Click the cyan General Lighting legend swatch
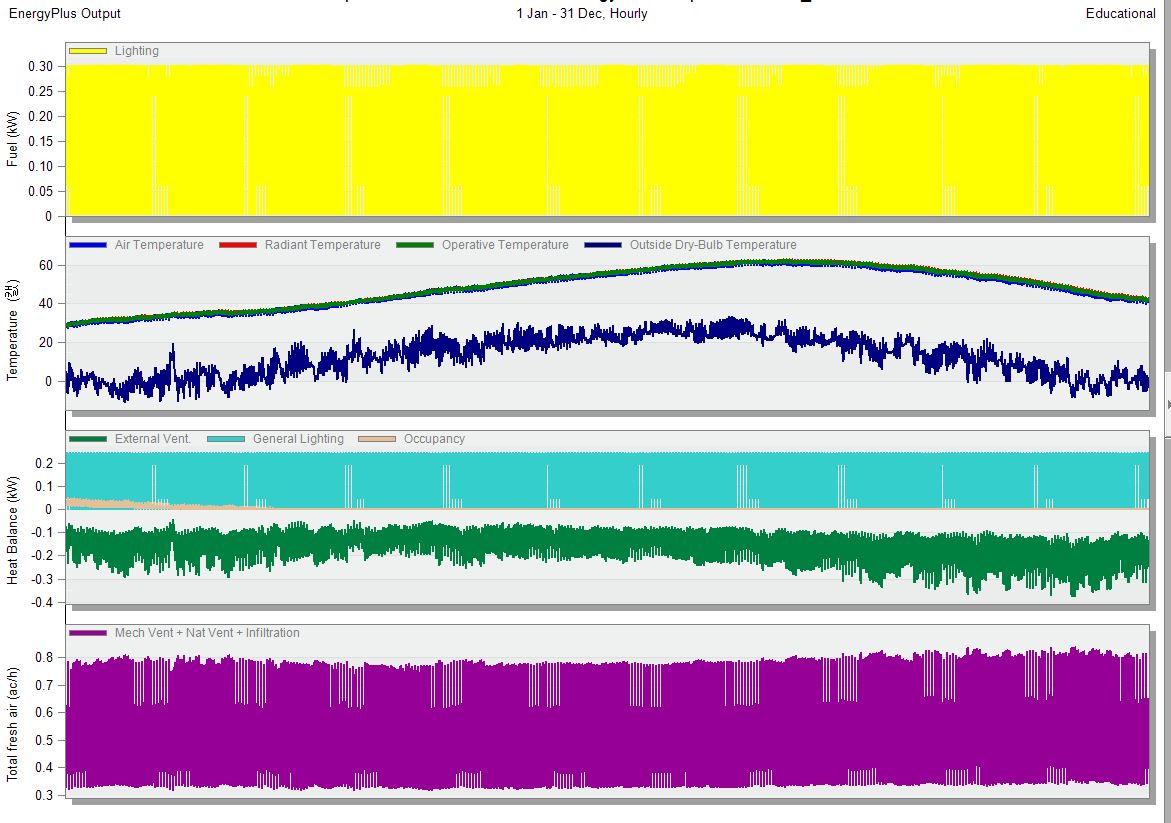This screenshot has height=823, width=1171. coord(226,439)
